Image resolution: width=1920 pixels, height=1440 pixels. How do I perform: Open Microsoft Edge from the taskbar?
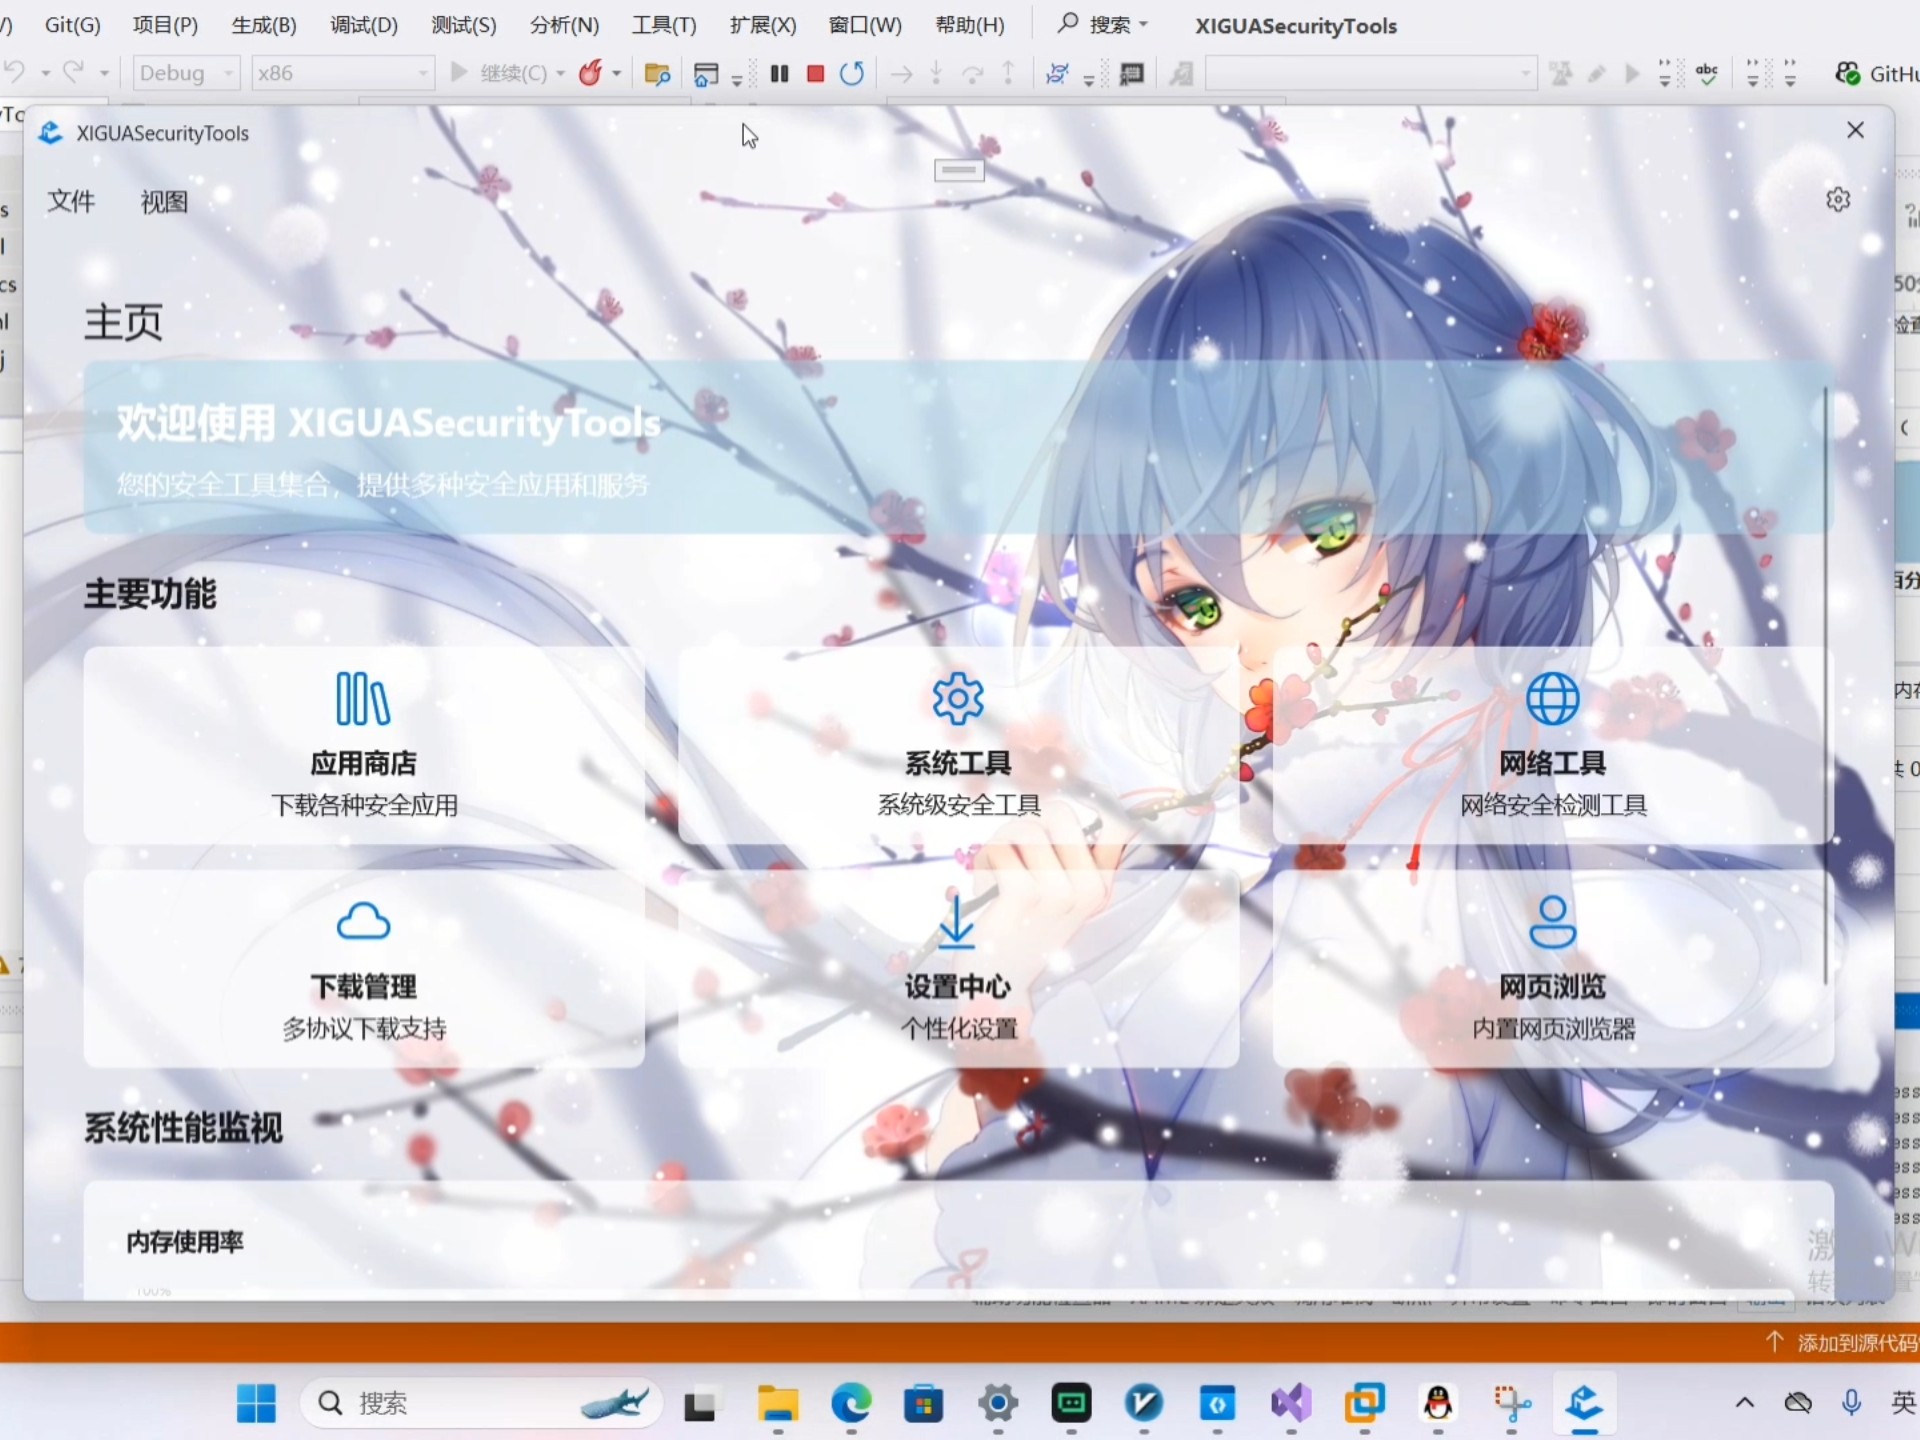click(x=851, y=1403)
